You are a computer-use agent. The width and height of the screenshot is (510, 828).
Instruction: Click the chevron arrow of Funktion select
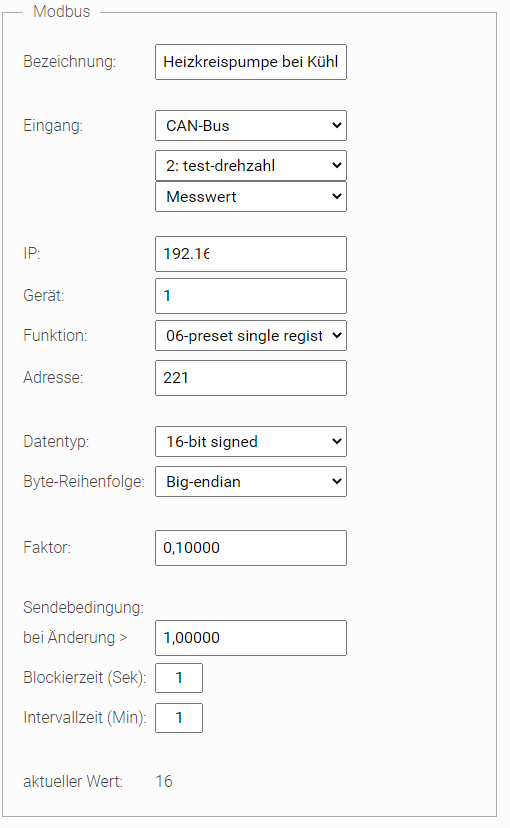coord(336,336)
